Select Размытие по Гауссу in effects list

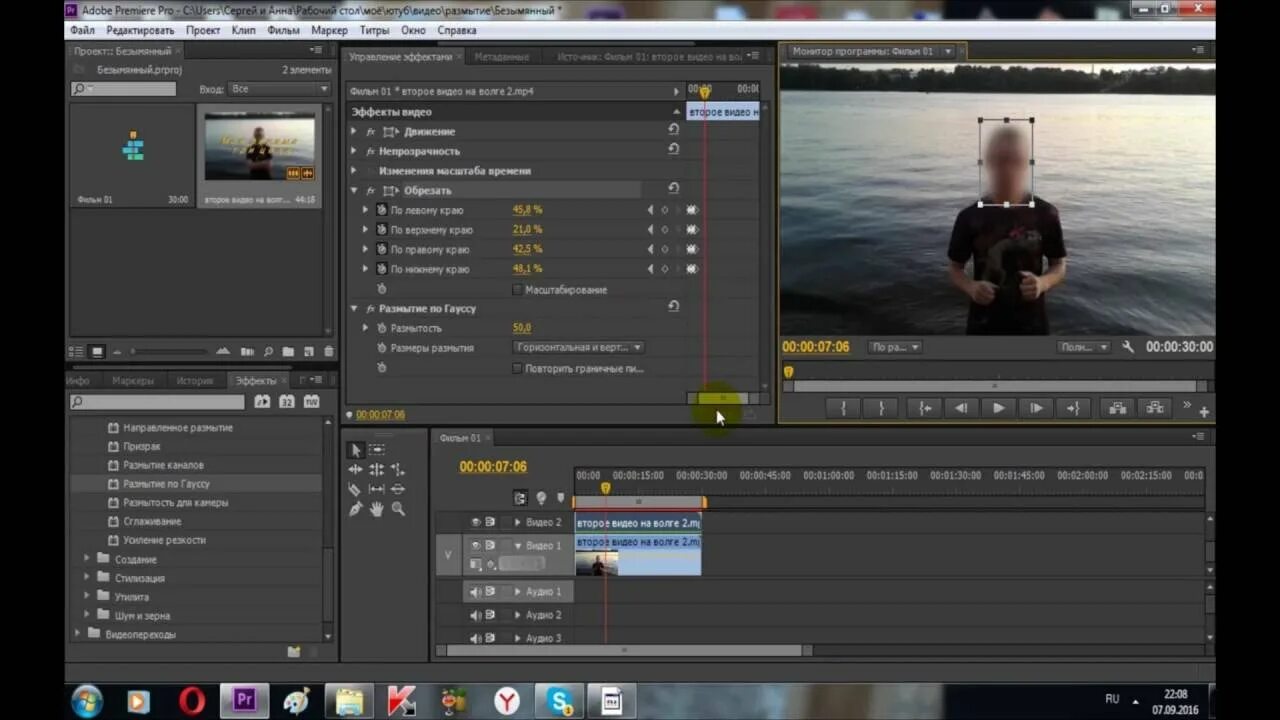[x=166, y=483]
